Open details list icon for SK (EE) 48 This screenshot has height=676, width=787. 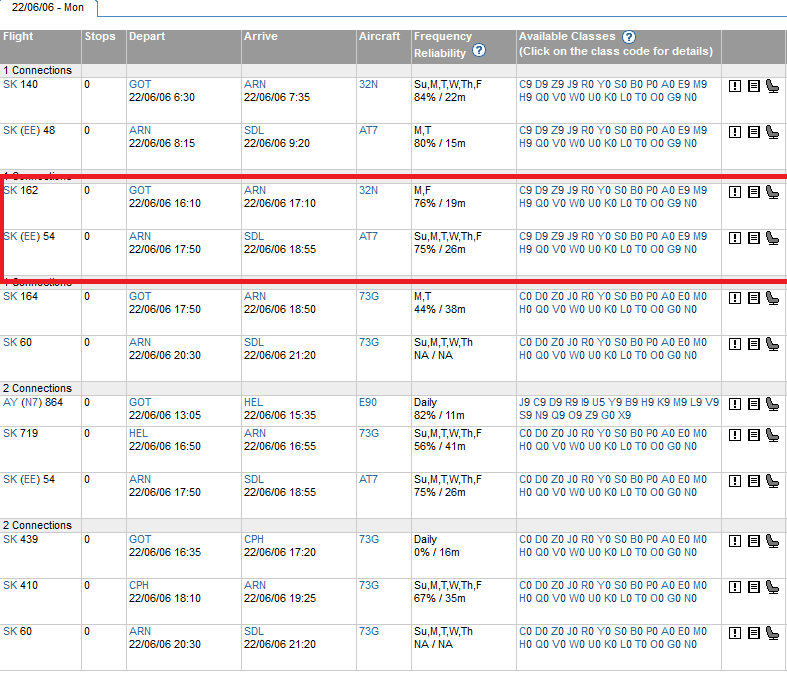(754, 131)
